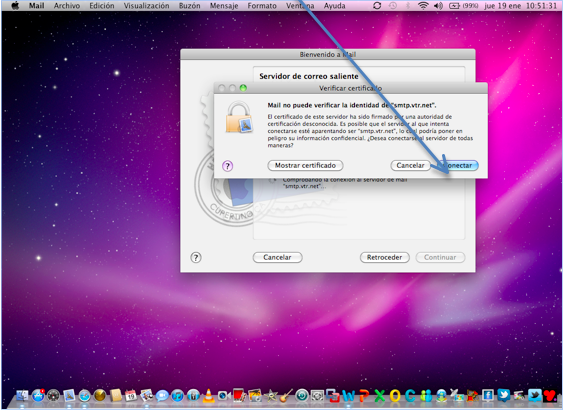Open the Apple menu

(15, 6)
